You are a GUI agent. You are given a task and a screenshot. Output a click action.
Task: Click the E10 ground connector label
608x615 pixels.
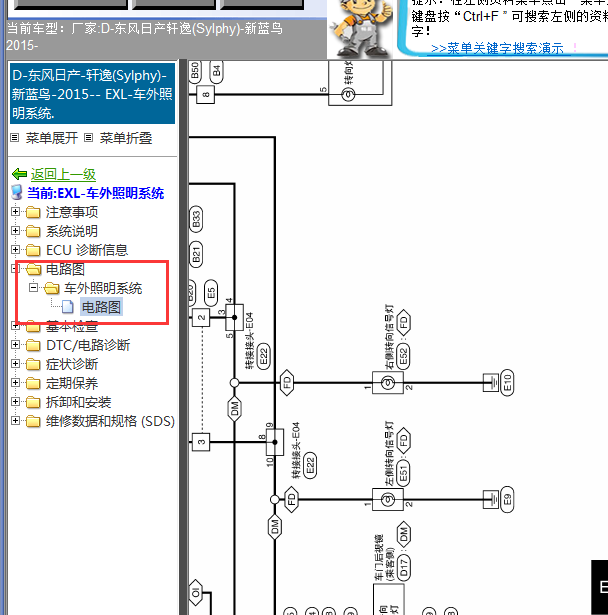point(507,383)
